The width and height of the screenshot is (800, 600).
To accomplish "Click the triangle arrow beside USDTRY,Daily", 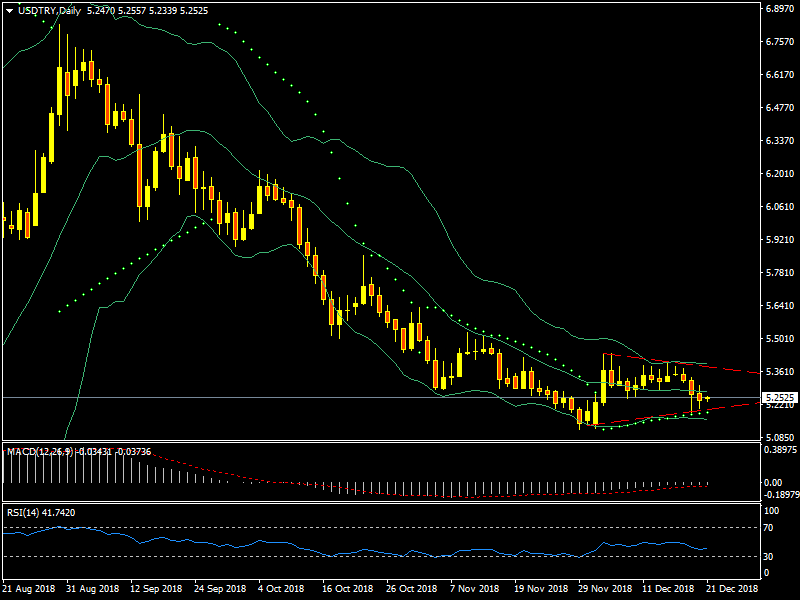I will [10, 10].
